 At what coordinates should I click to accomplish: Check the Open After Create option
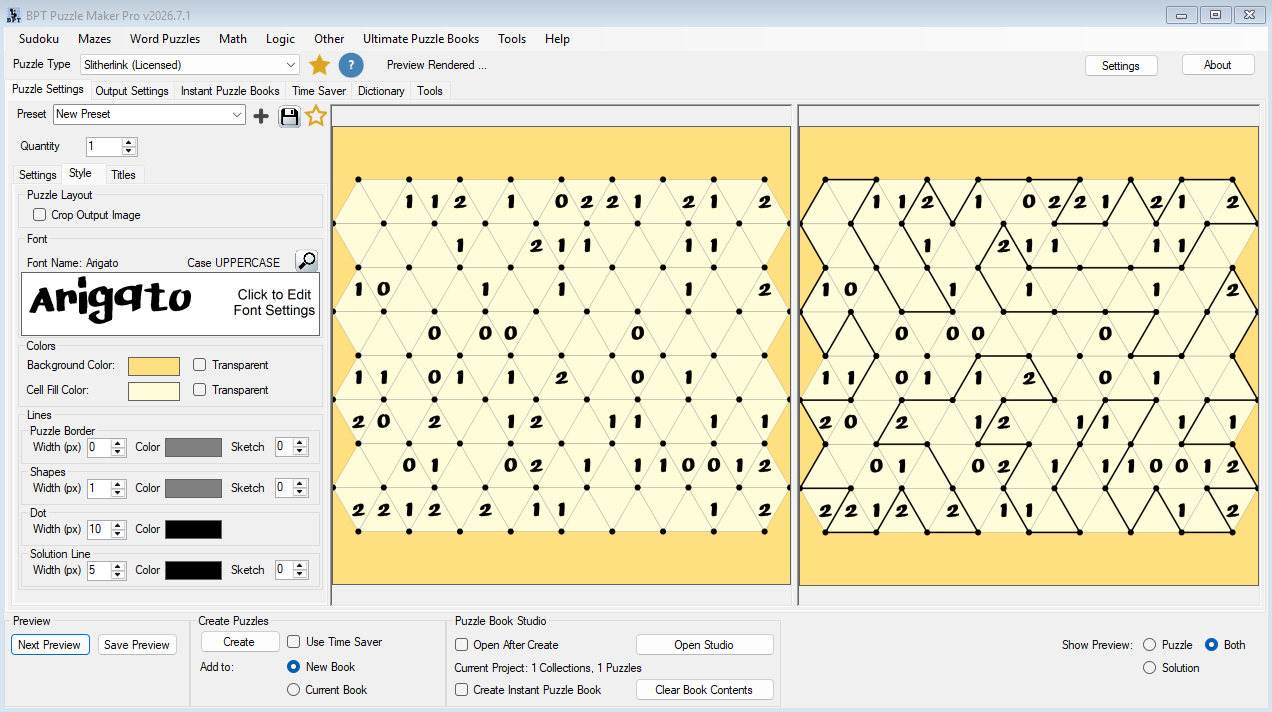(462, 645)
